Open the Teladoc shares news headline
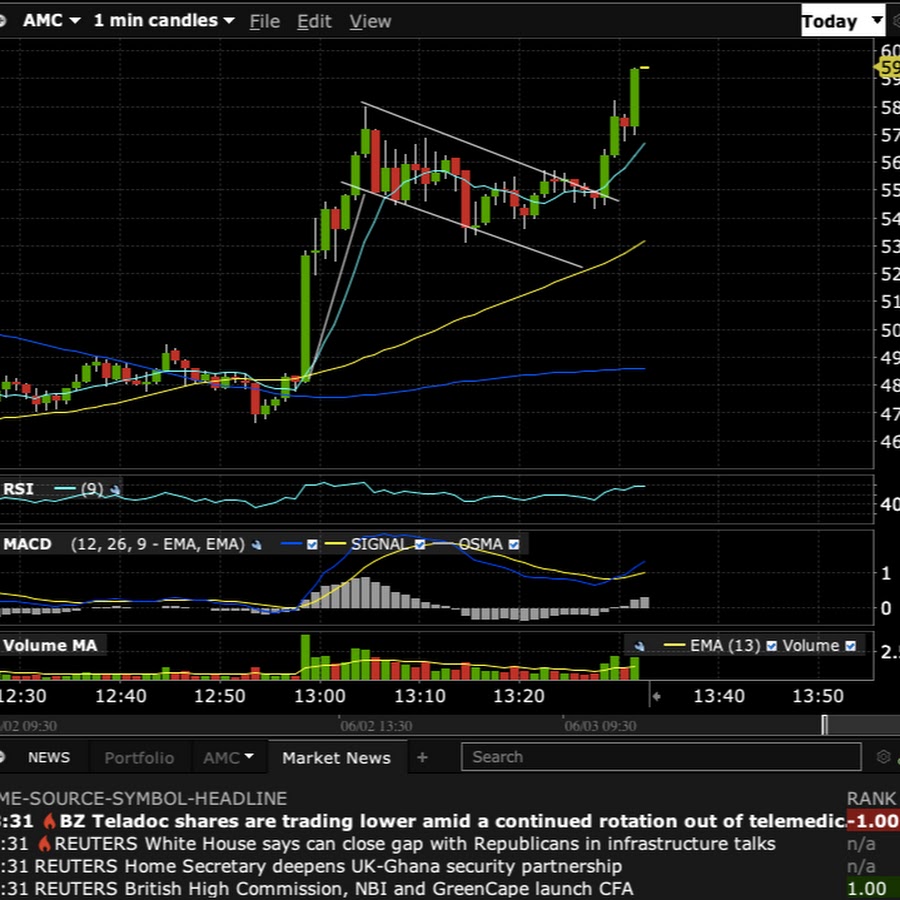The height and width of the screenshot is (900, 900). [x=450, y=821]
